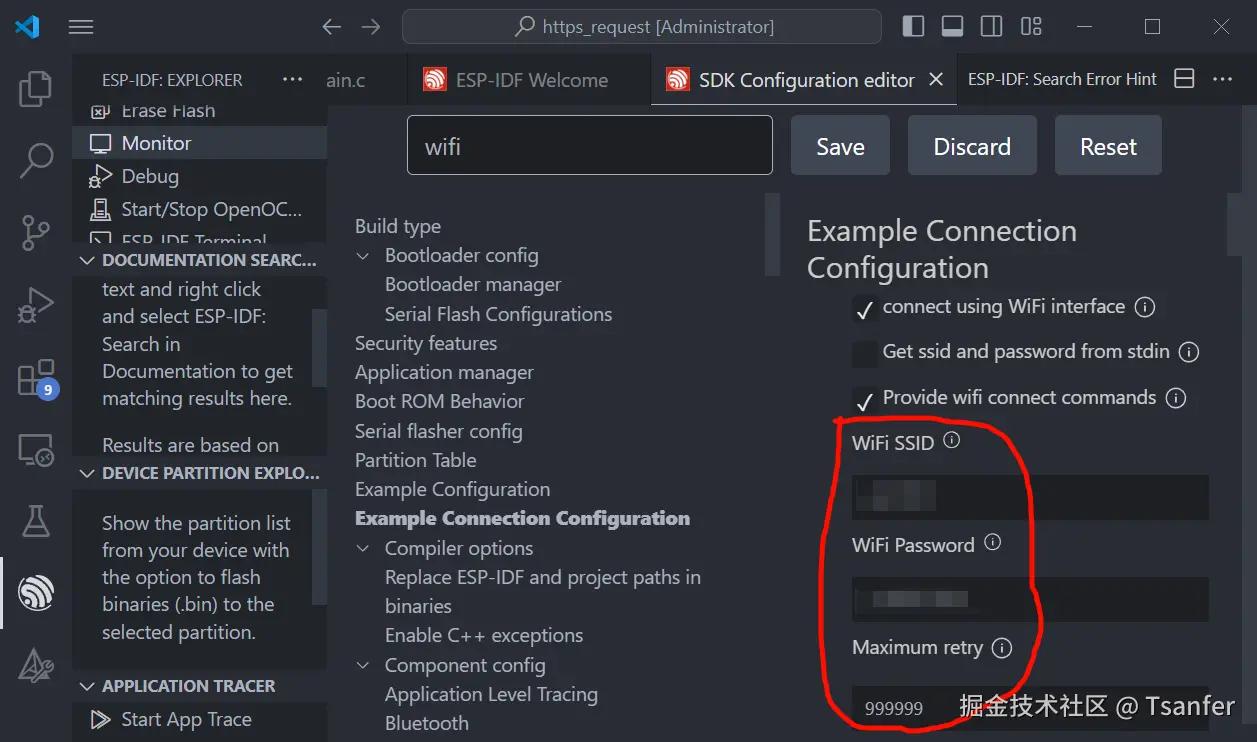This screenshot has height=742, width=1257.
Task: Switch to the ain.c editor tab
Action: pos(346,80)
